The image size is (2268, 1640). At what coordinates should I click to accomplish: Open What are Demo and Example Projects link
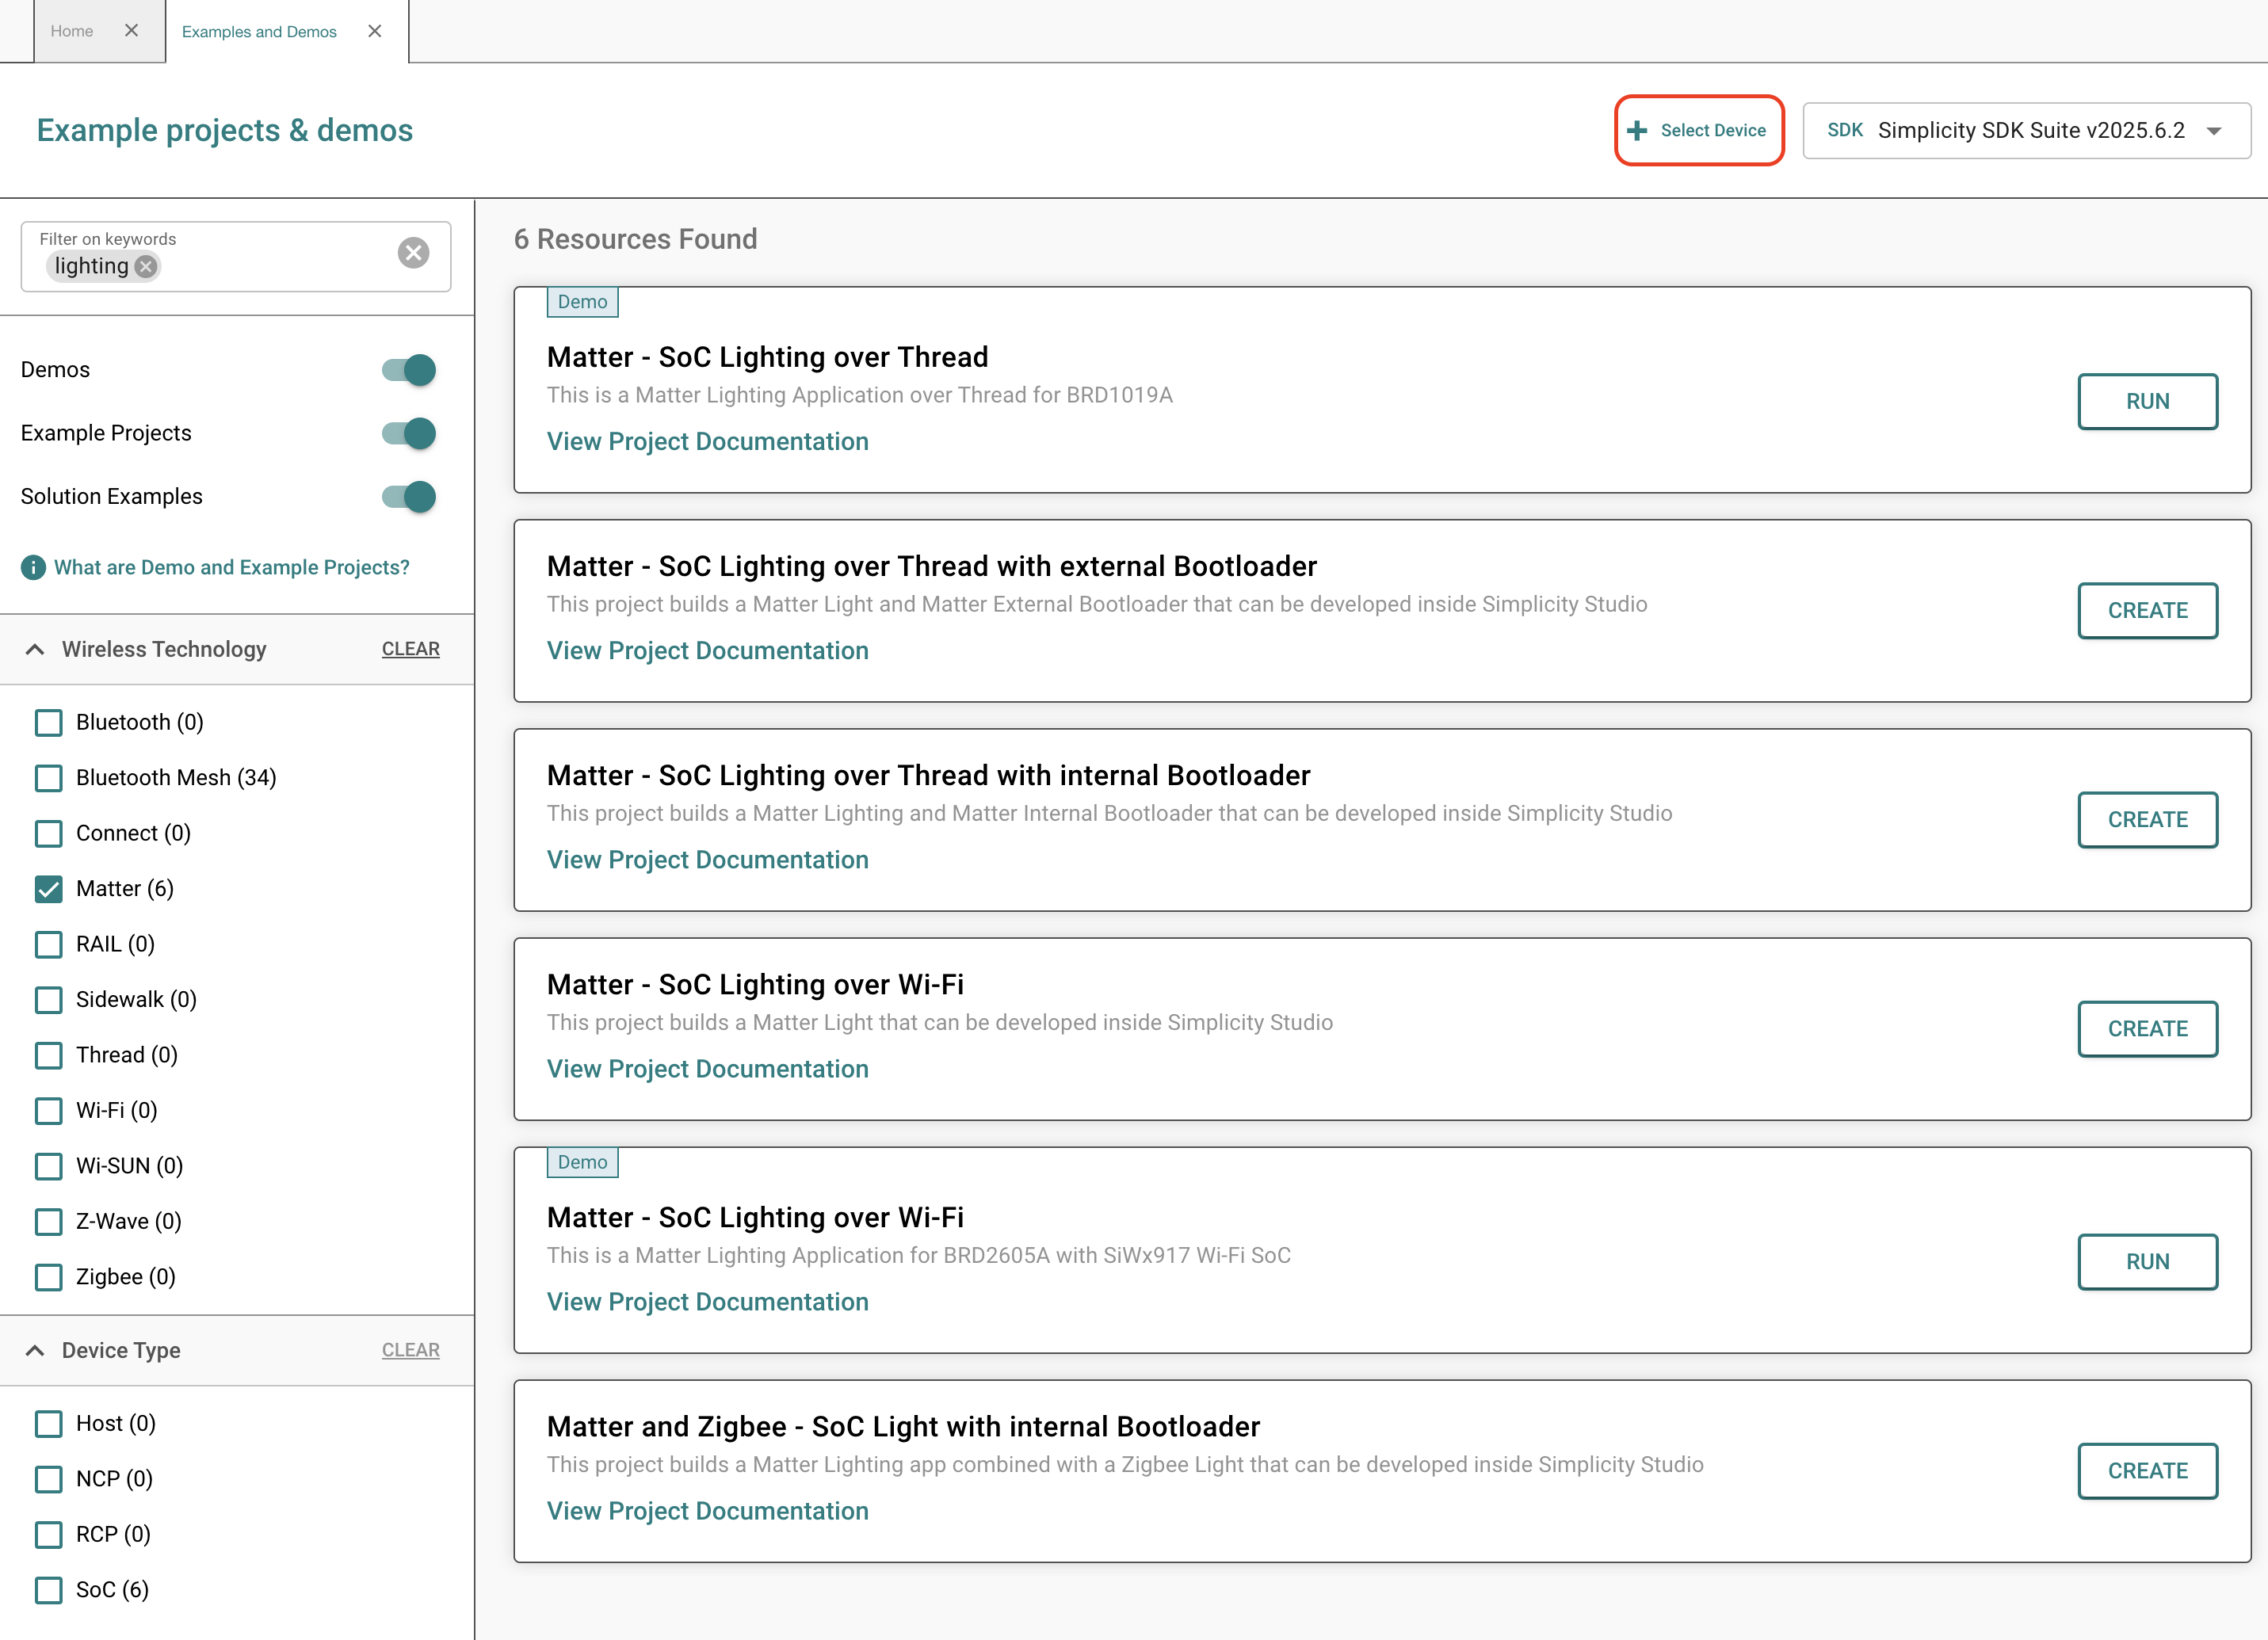click(x=232, y=568)
